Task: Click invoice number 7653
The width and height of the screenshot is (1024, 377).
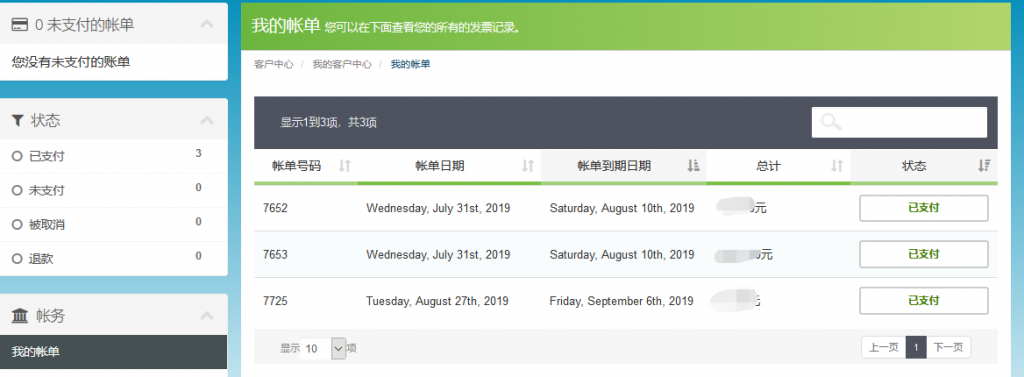Action: (x=275, y=254)
